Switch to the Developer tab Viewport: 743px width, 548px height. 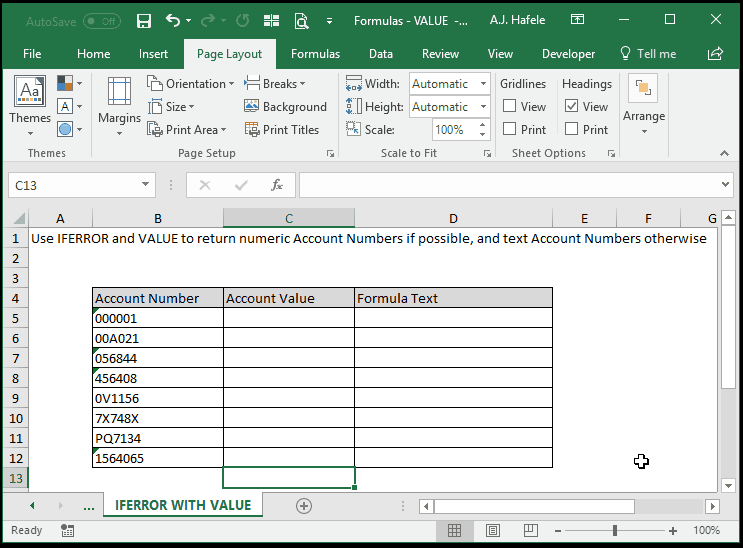click(x=568, y=54)
